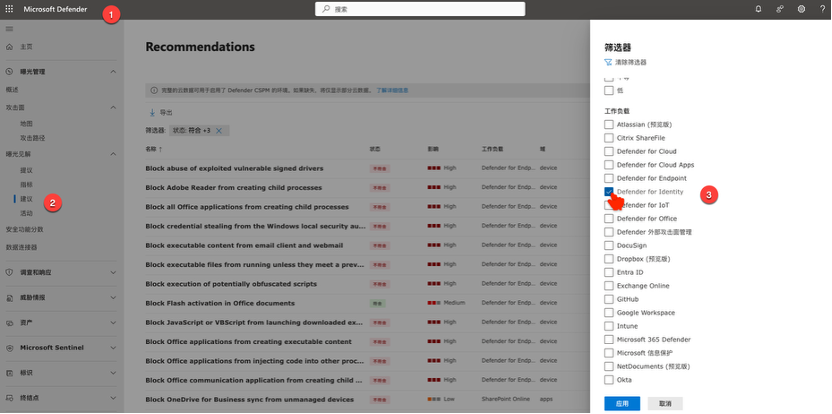Remove the 状态 filter chip with X
This screenshot has width=832, height=414.
tap(219, 131)
